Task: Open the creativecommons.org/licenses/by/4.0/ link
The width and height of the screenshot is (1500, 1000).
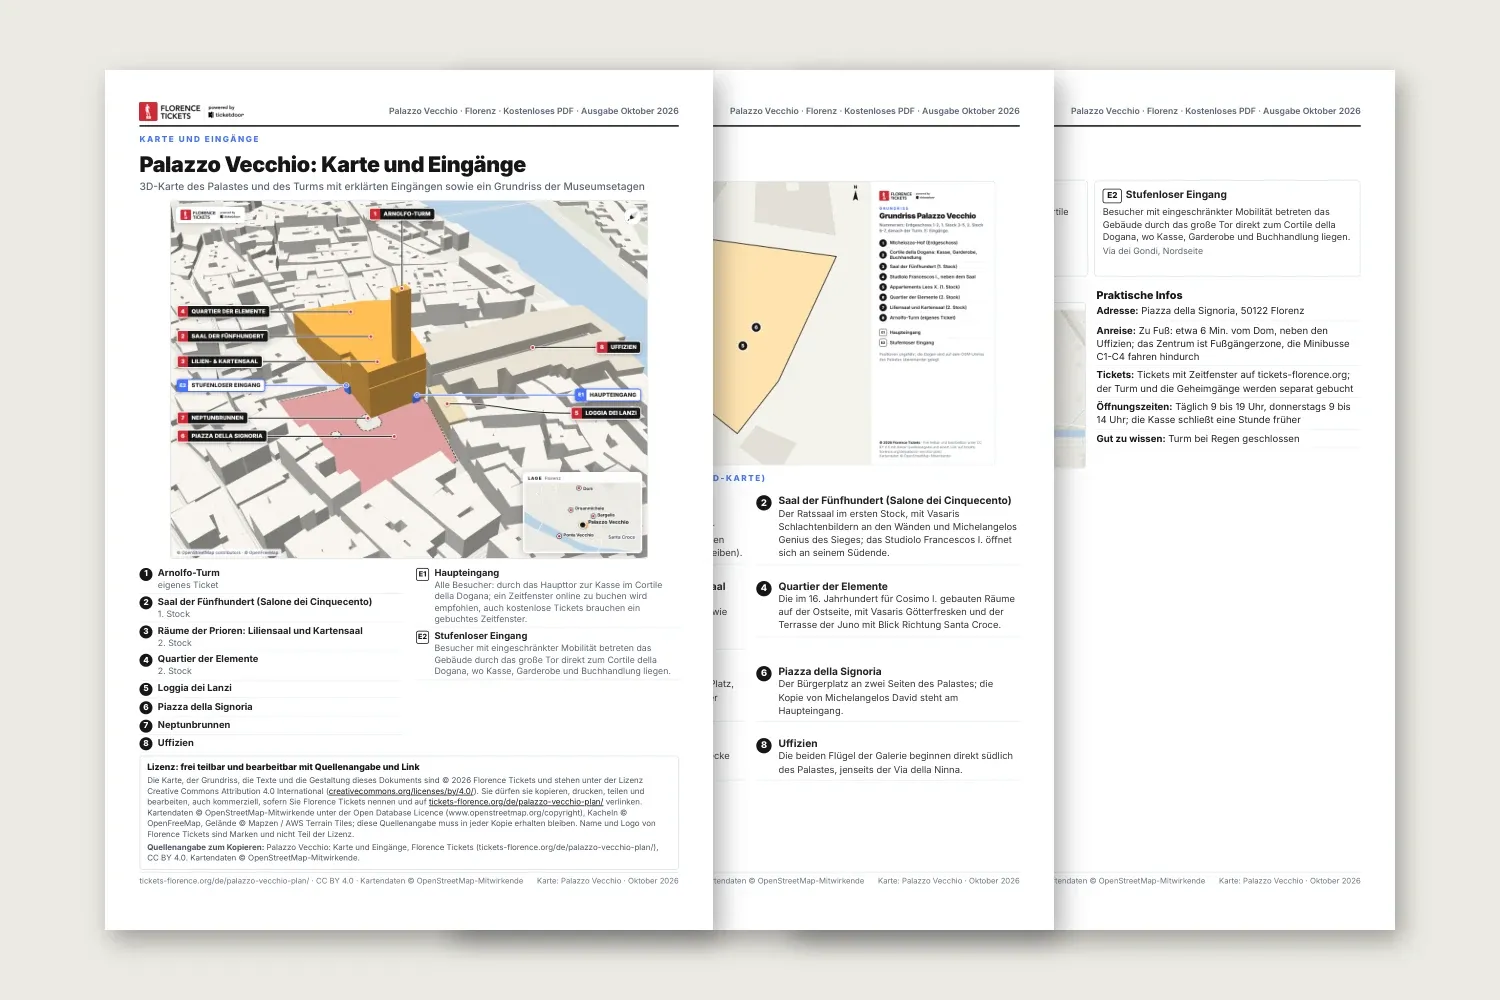Action: pos(401,791)
